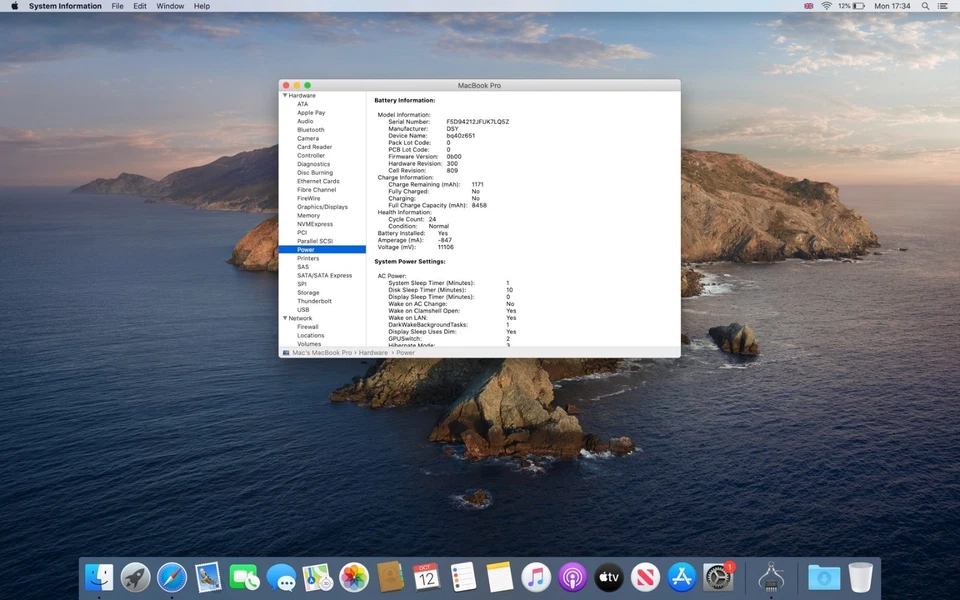
Task: Click the UK flag input source icon
Action: pyautogui.click(x=808, y=6)
